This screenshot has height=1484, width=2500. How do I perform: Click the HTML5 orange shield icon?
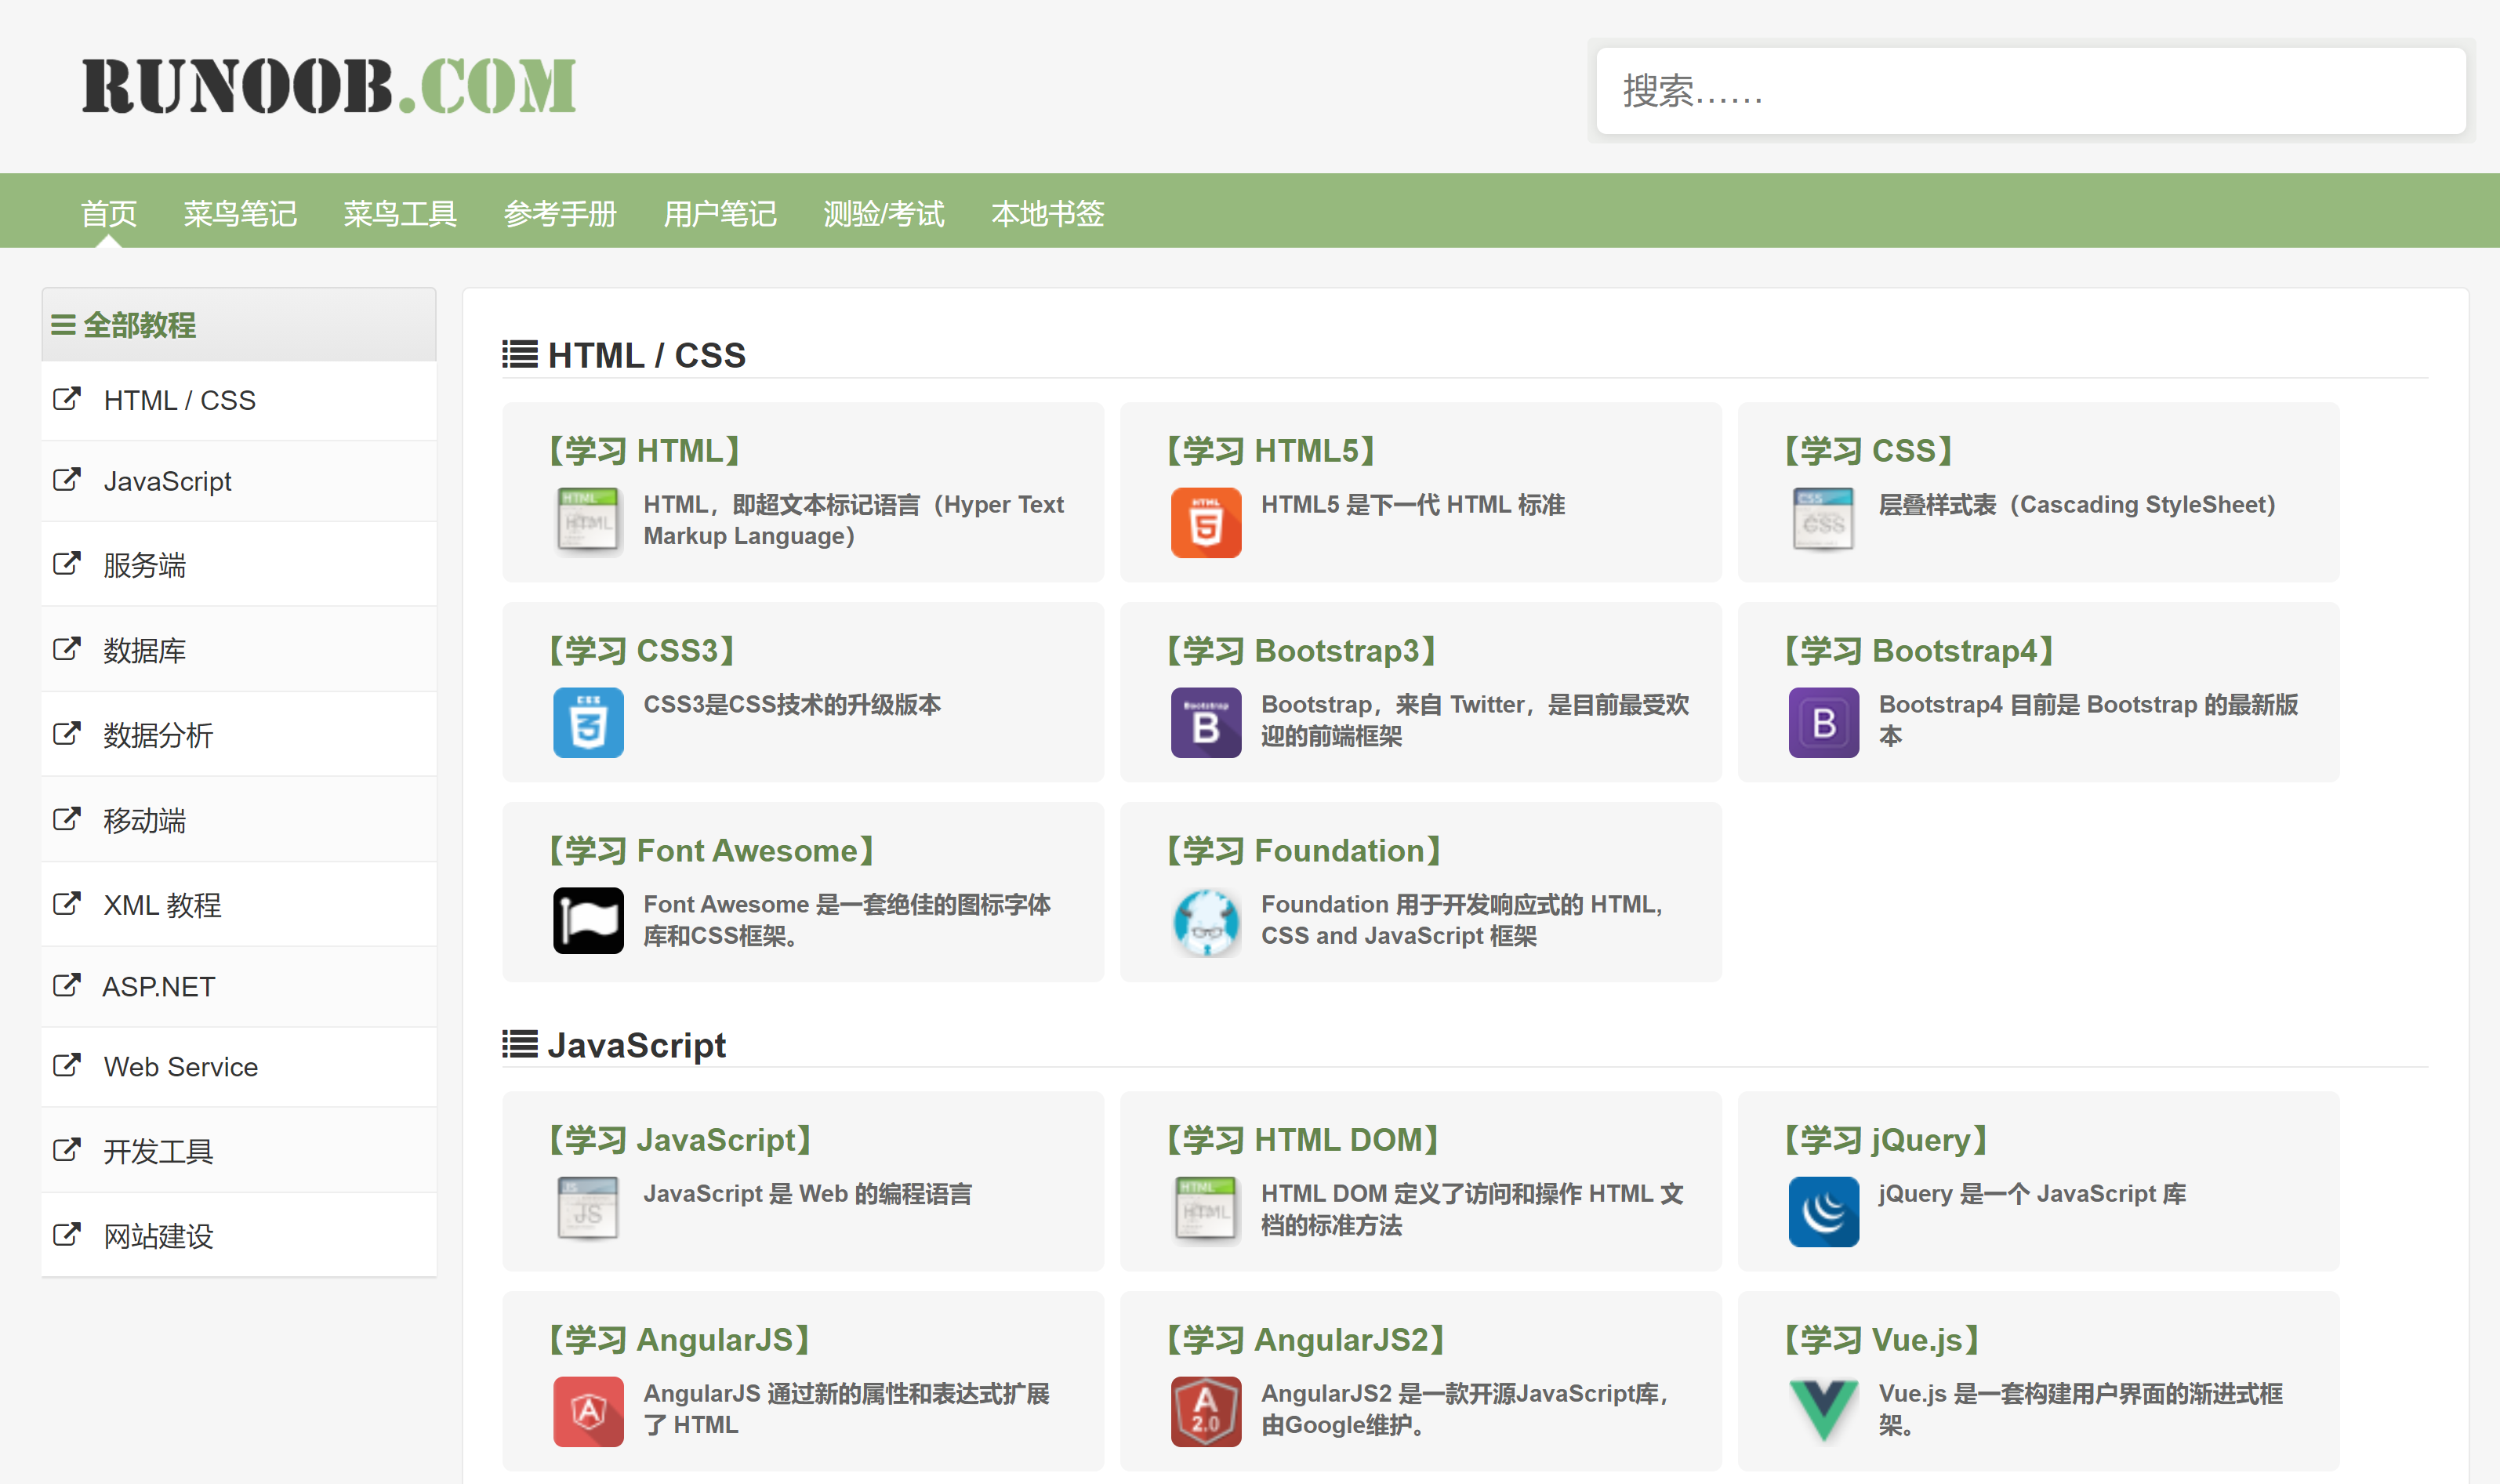pos(1206,523)
